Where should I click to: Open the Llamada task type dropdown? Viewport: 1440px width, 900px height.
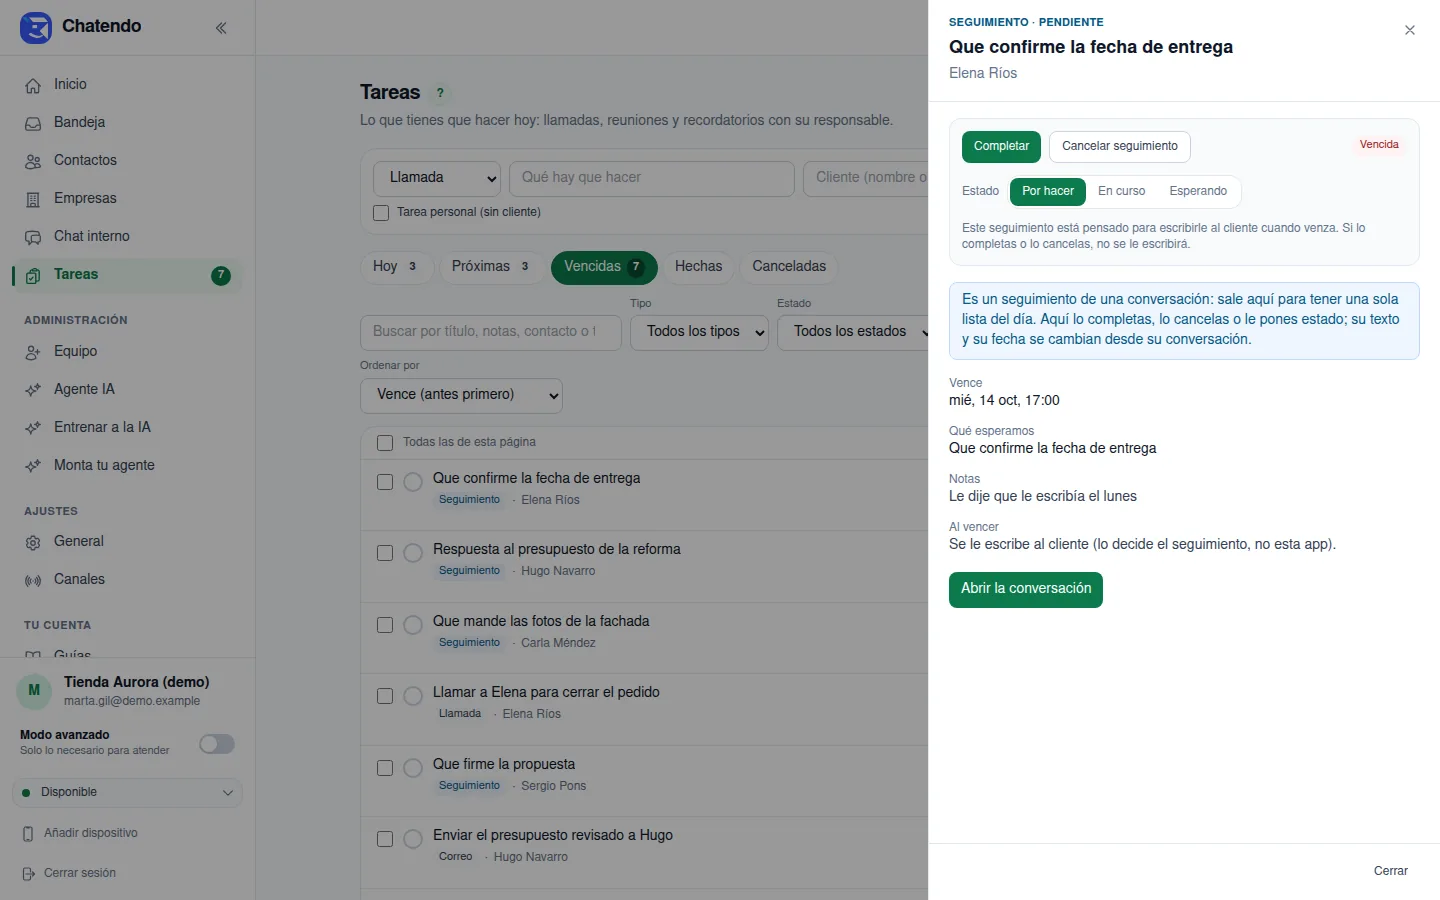(x=437, y=178)
